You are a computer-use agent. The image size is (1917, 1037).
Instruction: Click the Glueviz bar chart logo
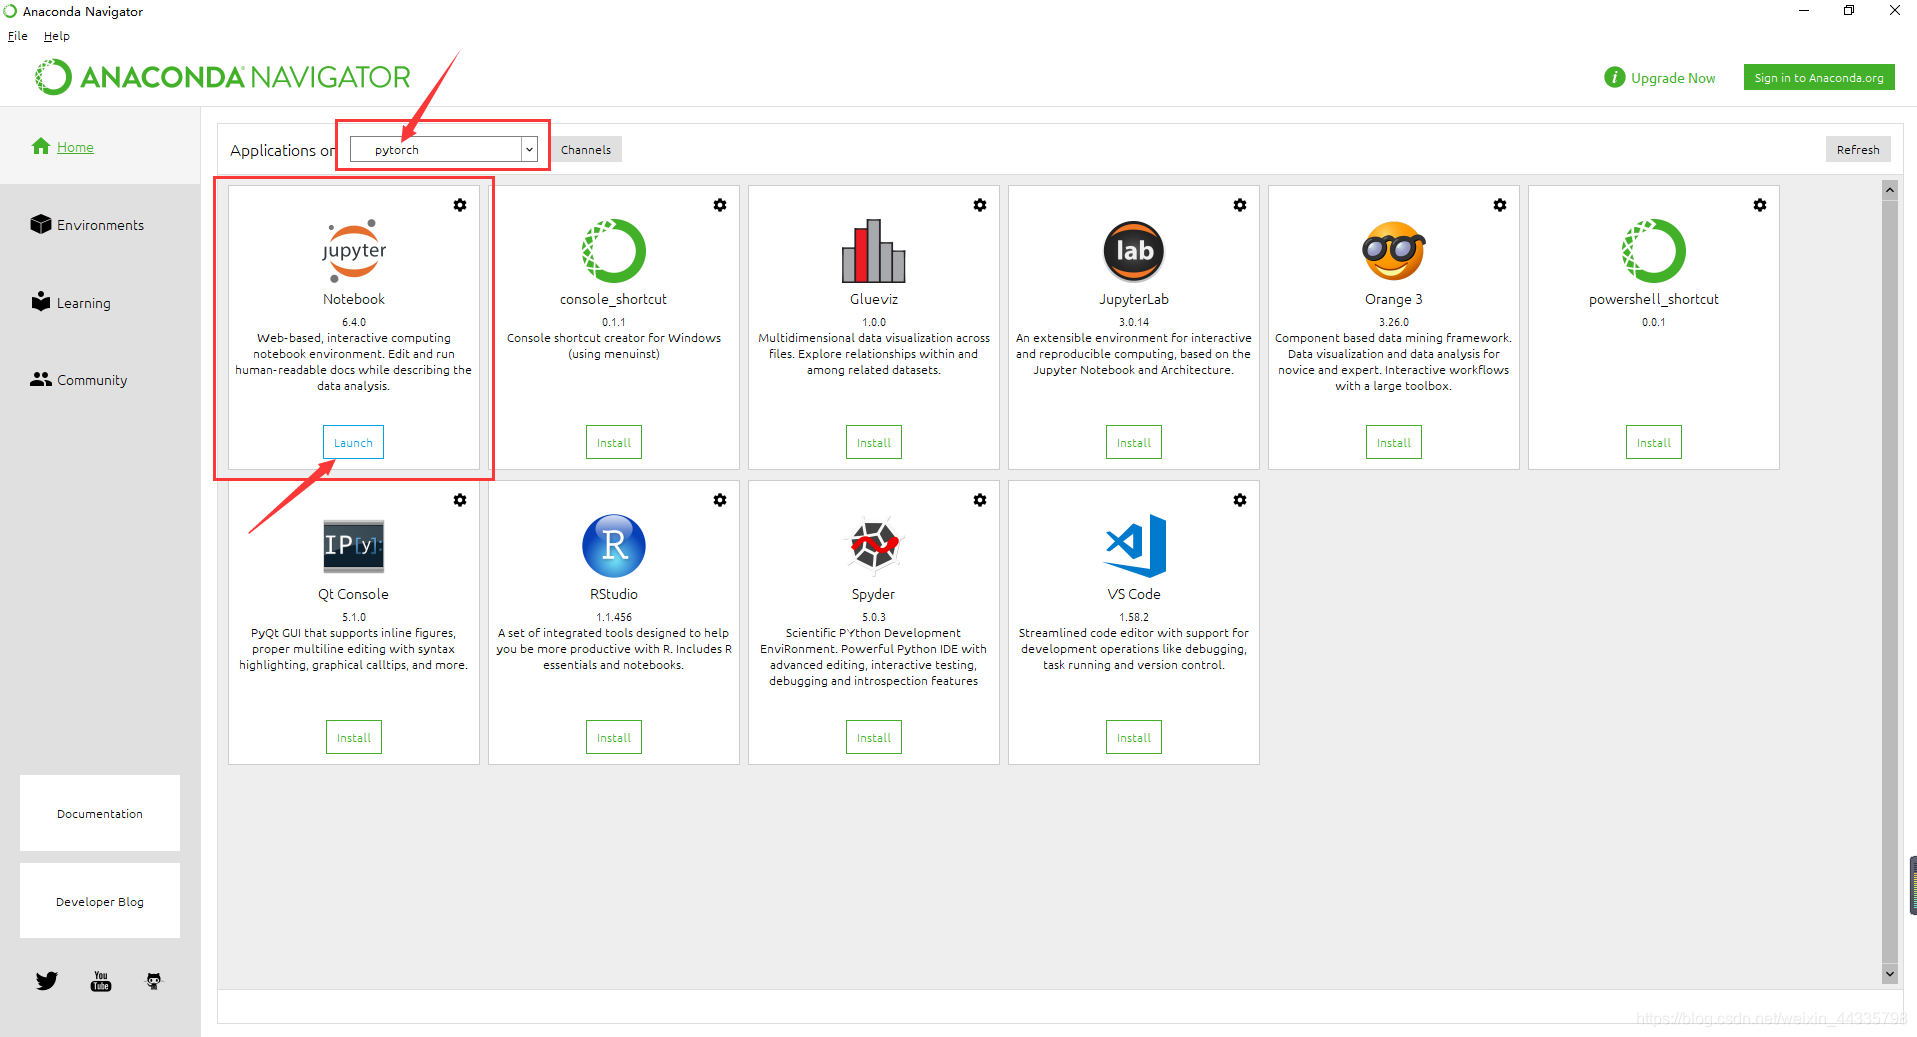click(874, 251)
